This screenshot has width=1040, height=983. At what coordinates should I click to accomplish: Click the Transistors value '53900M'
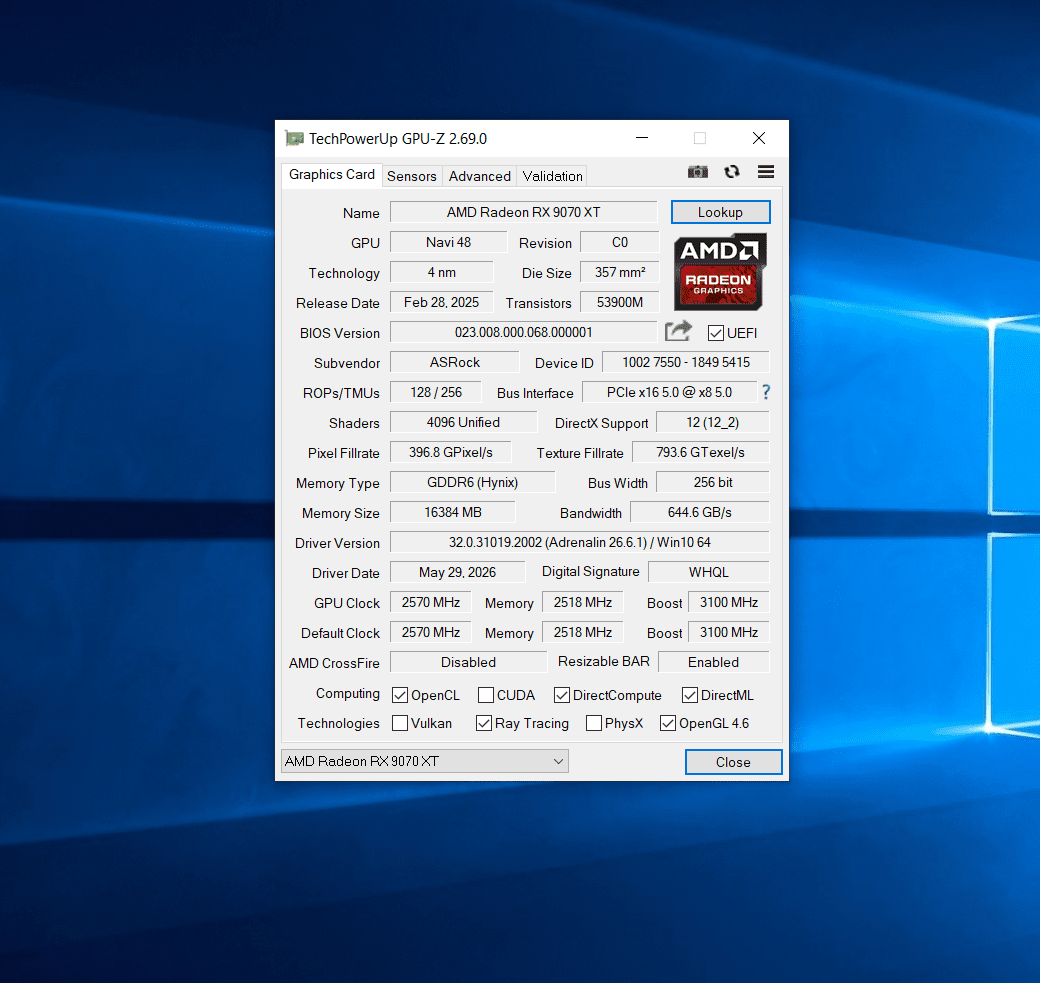point(619,302)
